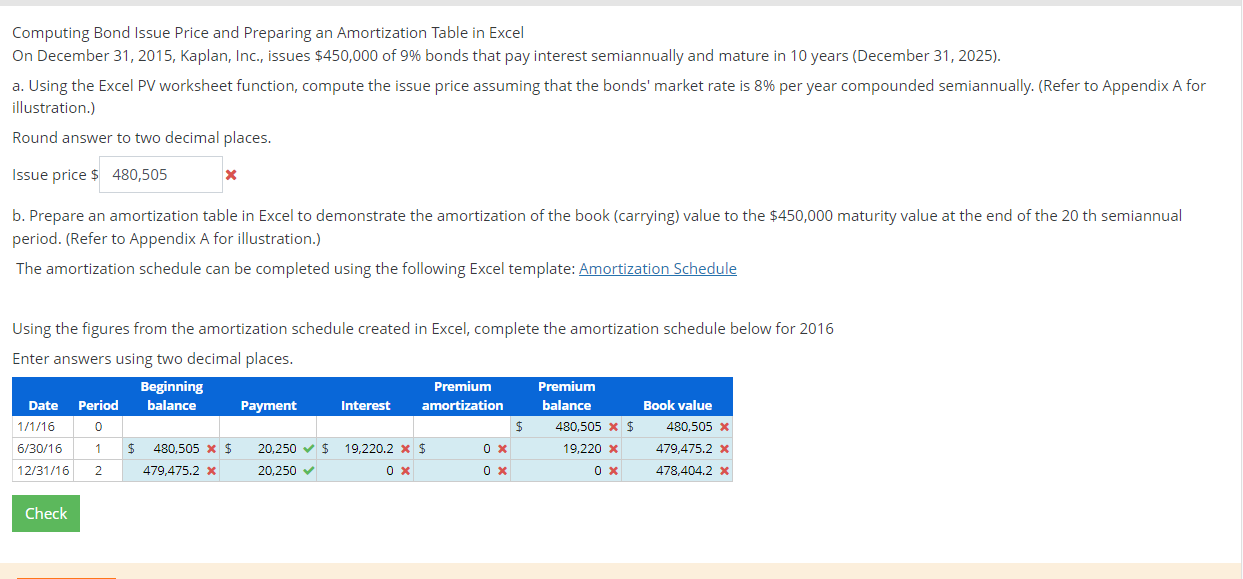Click the red X on the 6/30/16 Premium balance
This screenshot has height=579, width=1243.
[612, 449]
